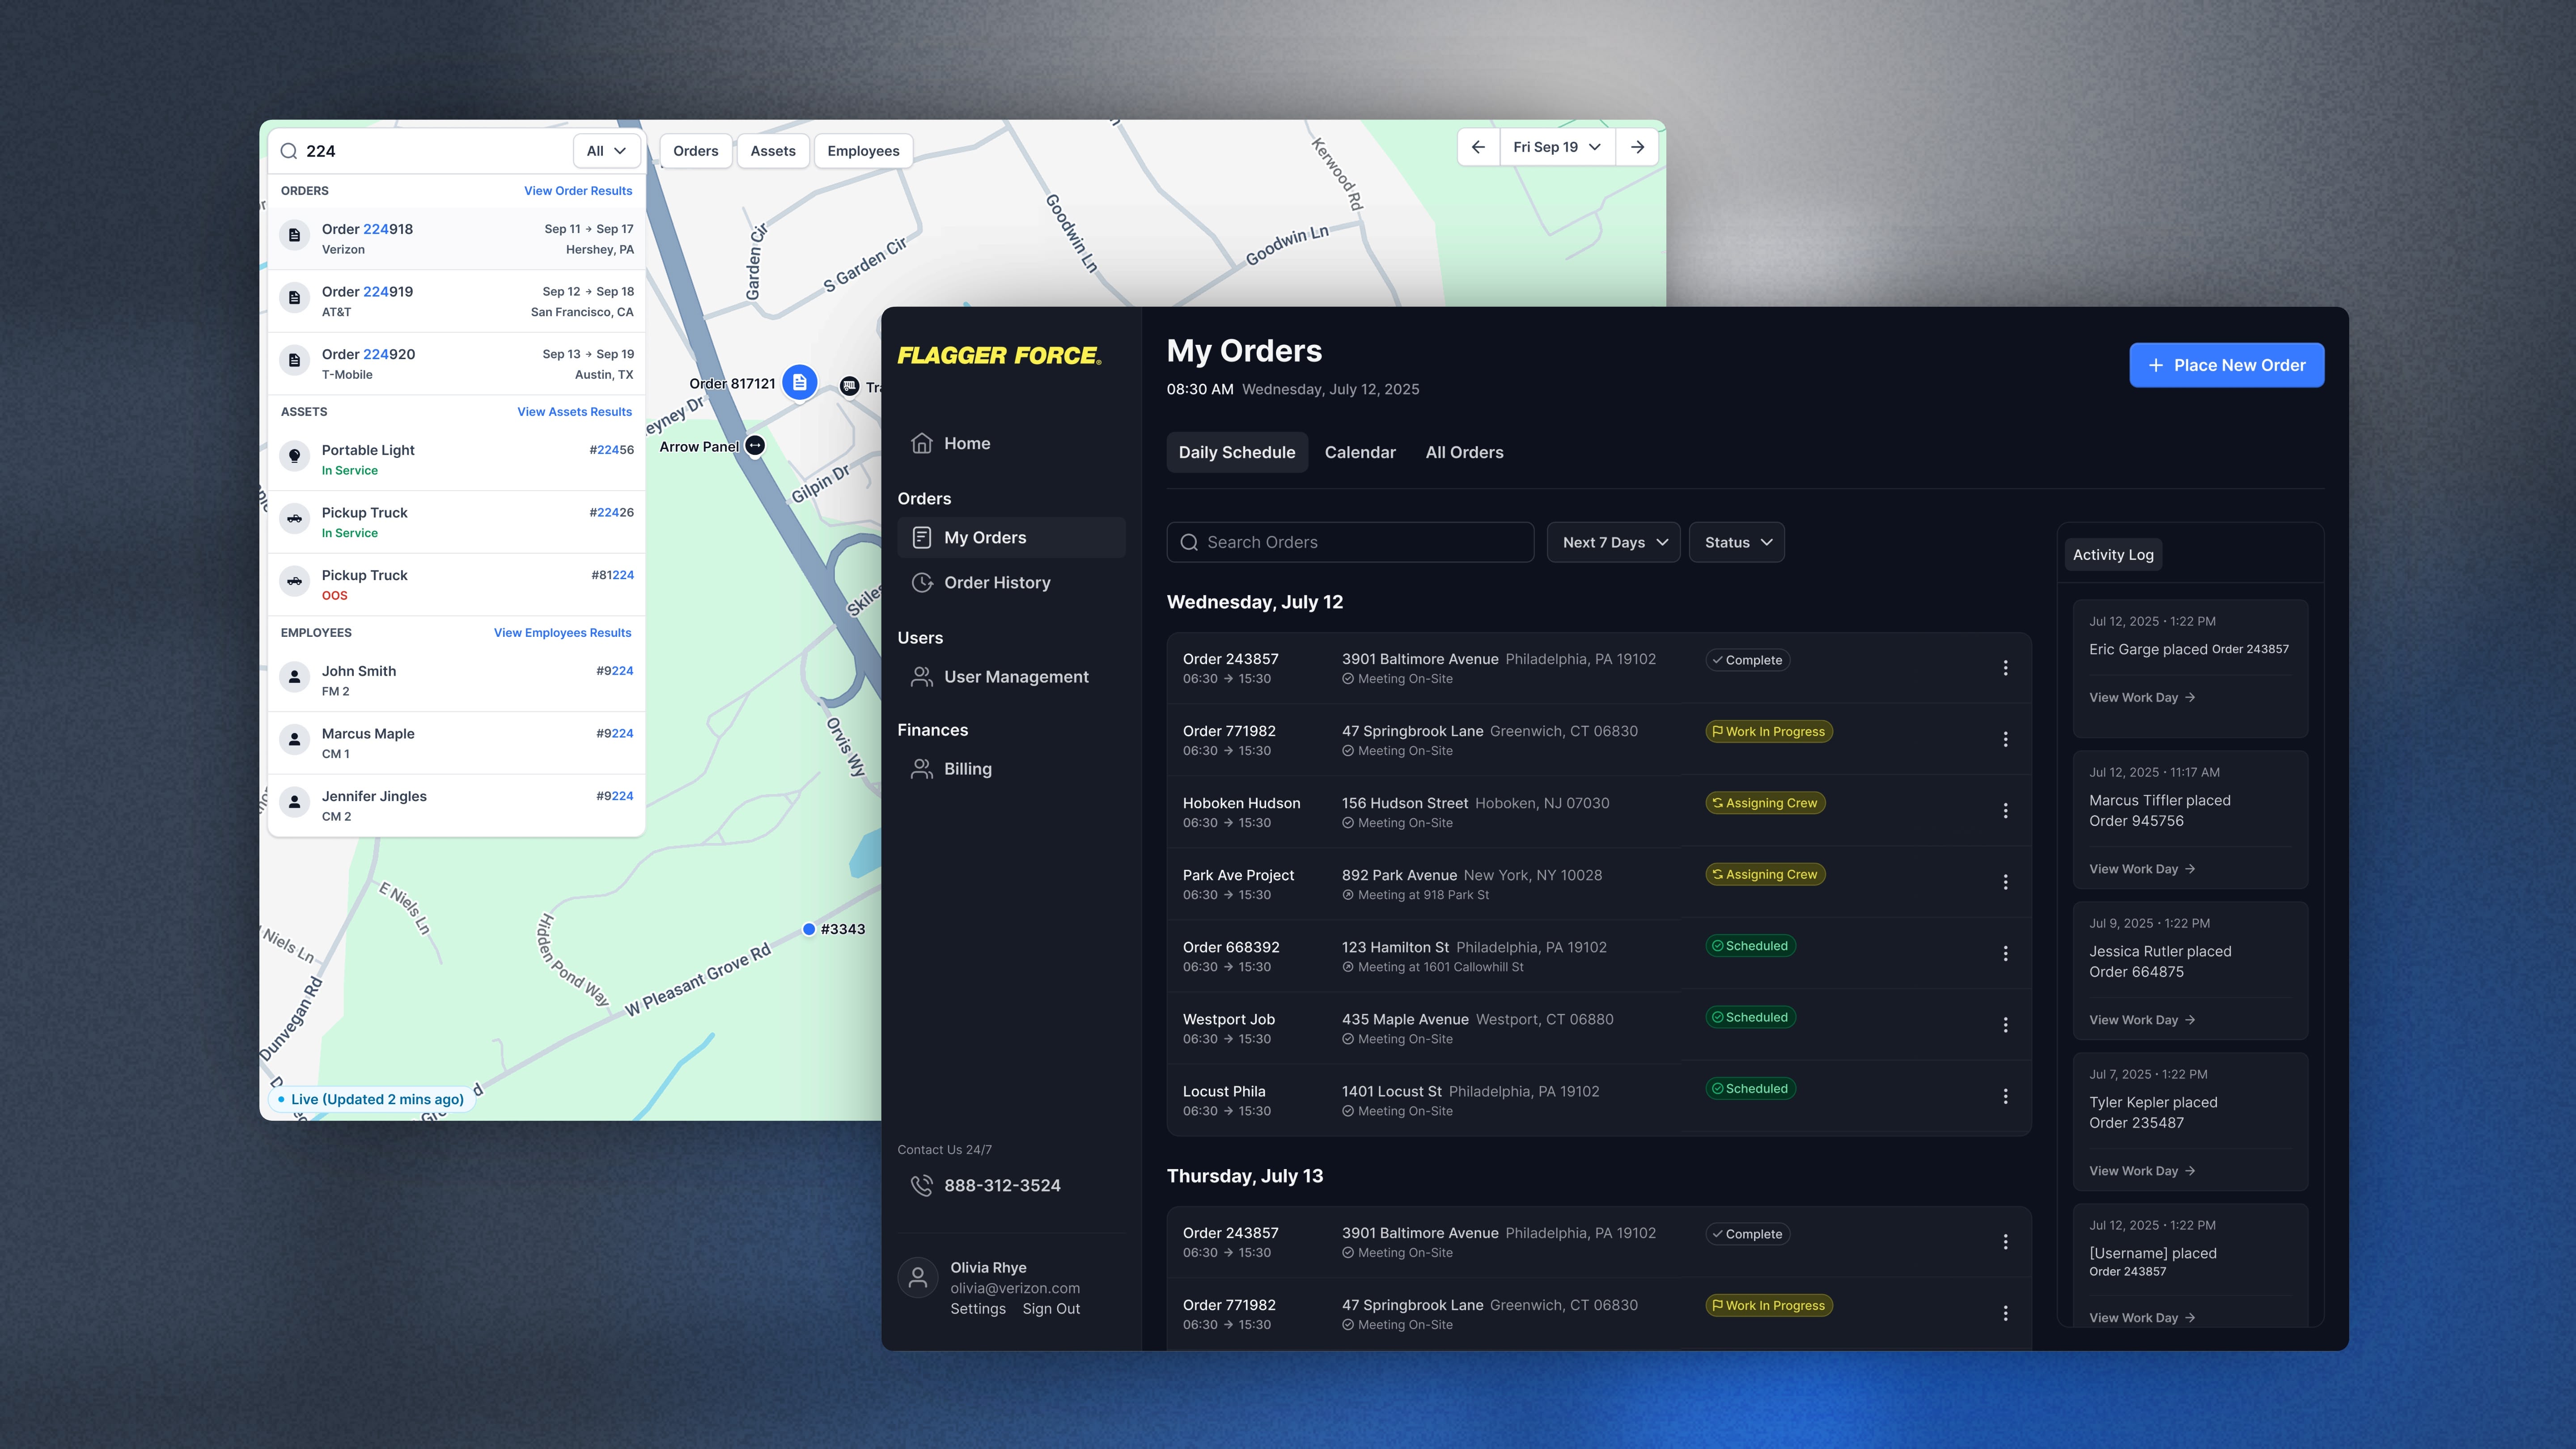Click the phone icon beside 888-312-3524

pos(921,1185)
